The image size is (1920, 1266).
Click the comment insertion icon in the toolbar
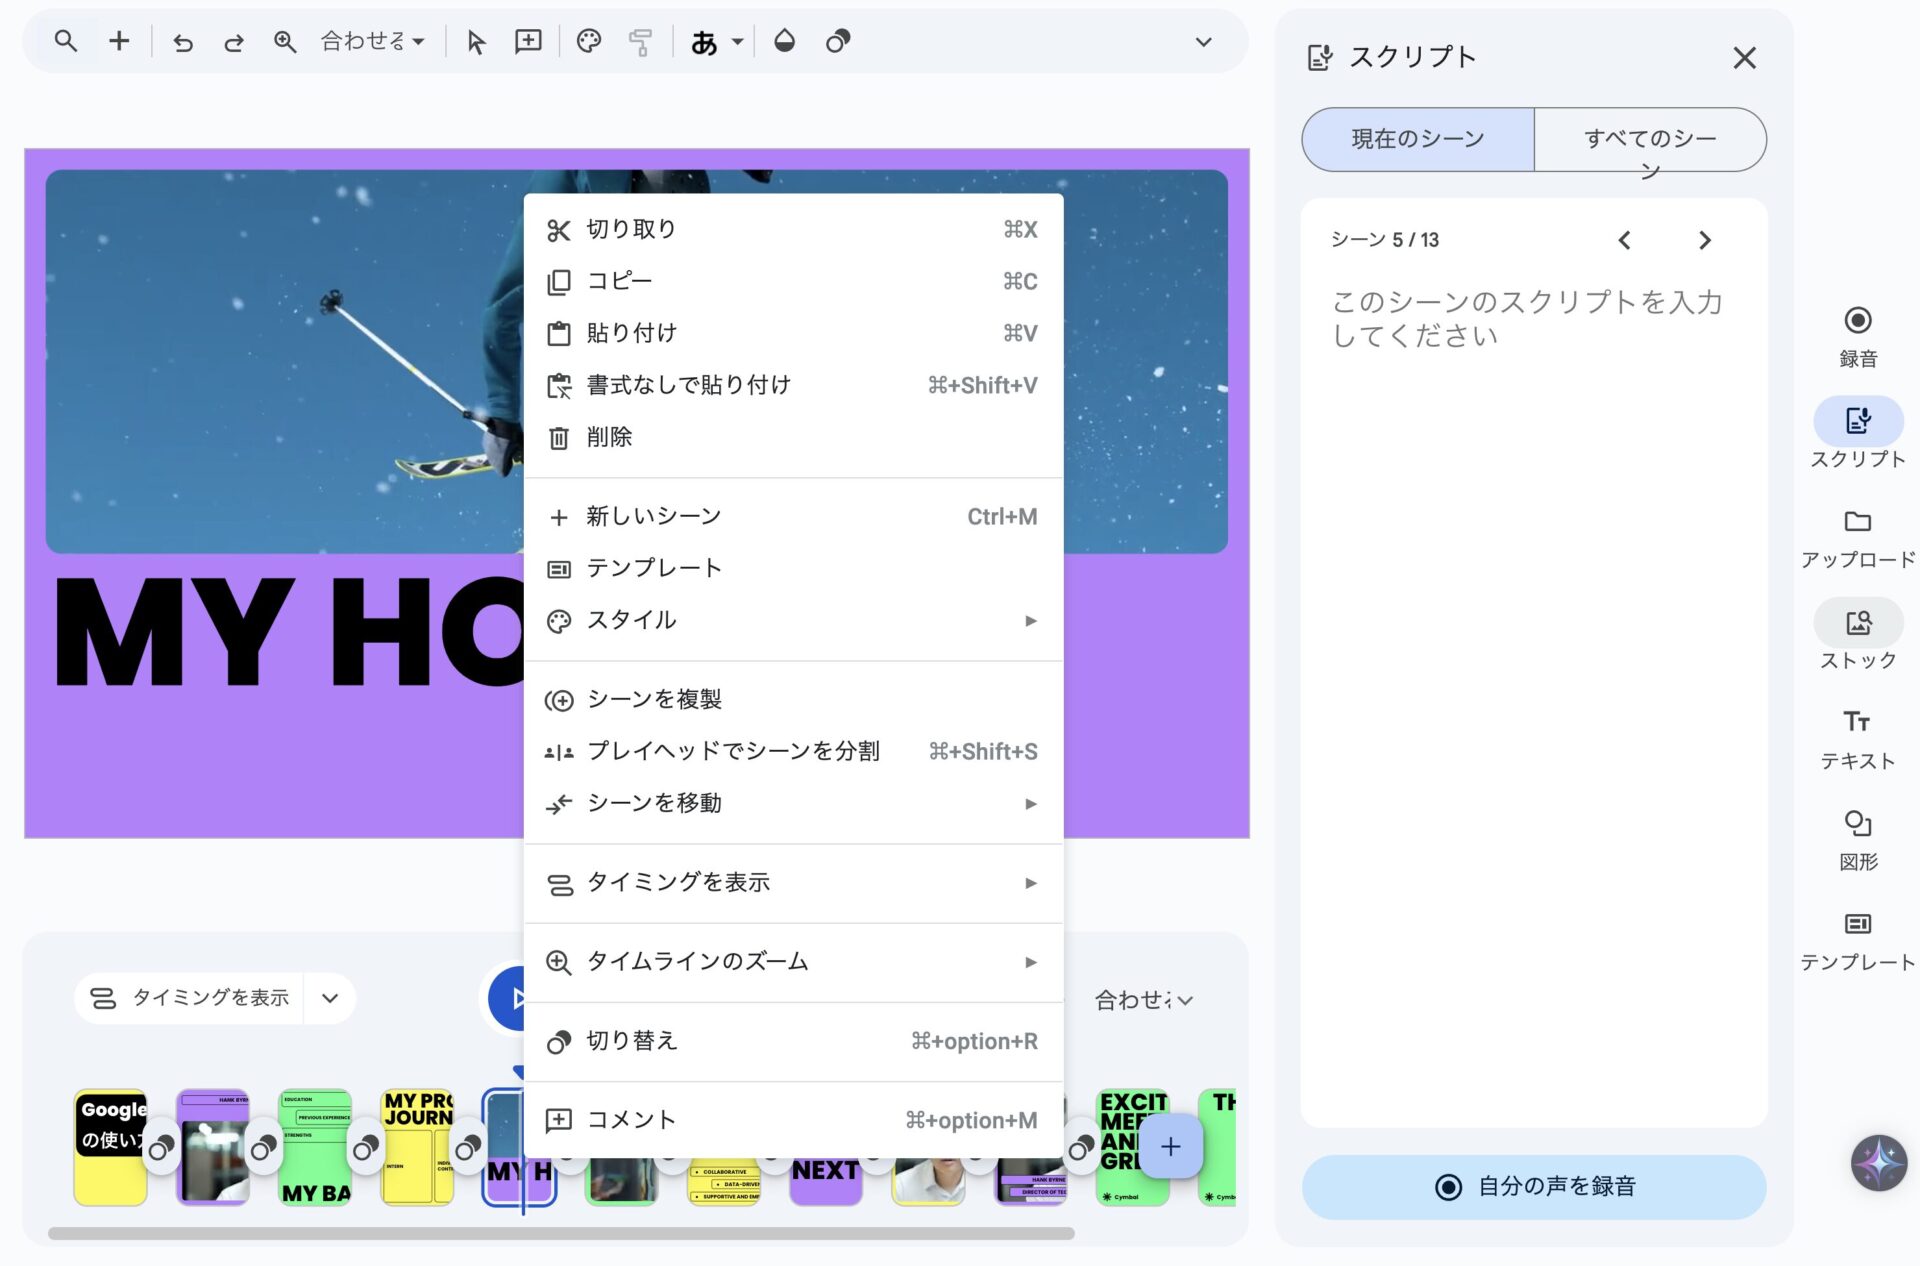point(528,41)
